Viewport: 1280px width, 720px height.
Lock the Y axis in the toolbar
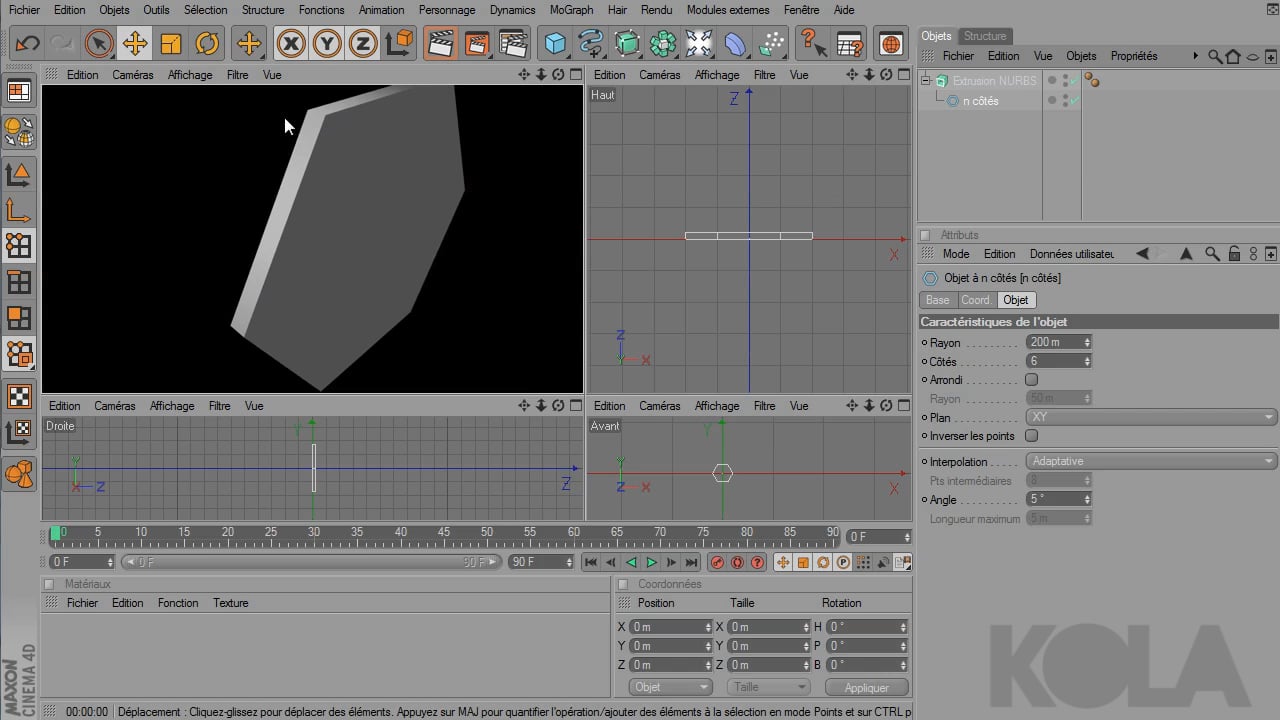325,44
